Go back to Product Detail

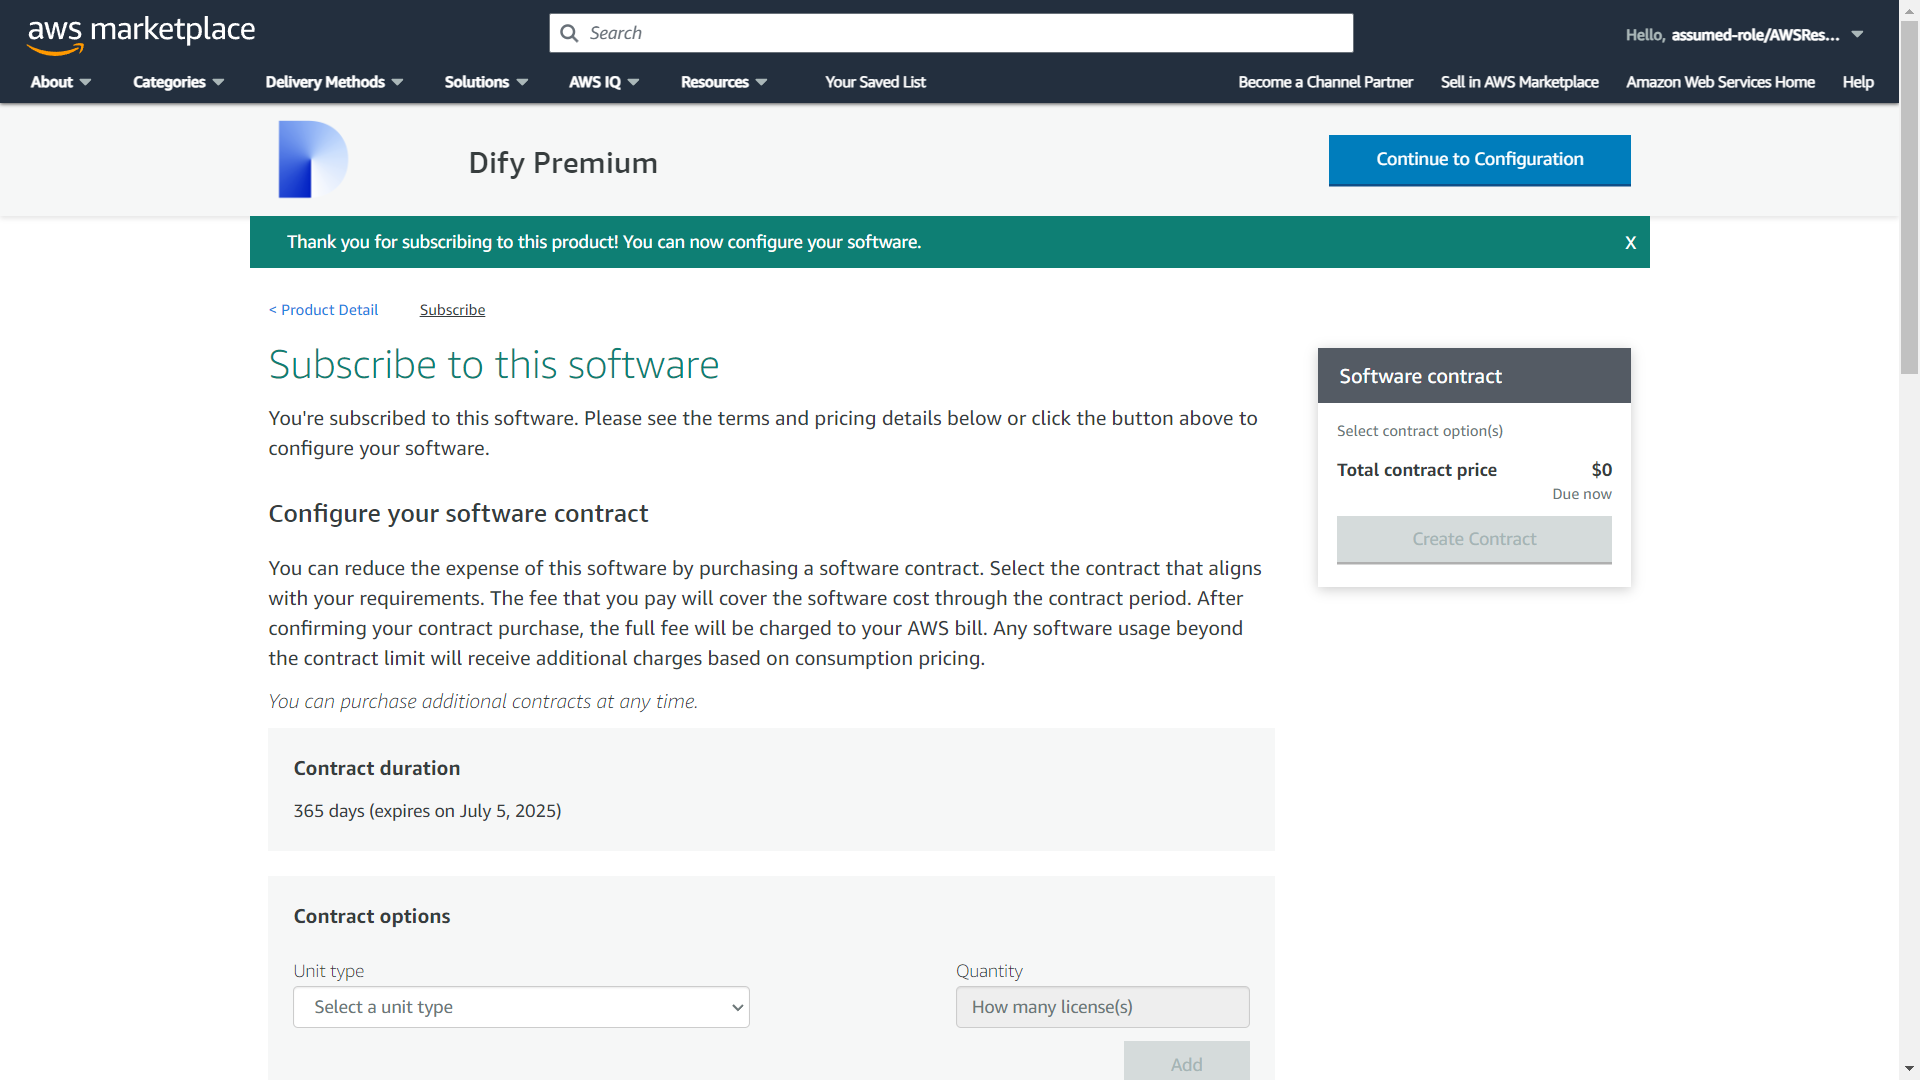[323, 310]
